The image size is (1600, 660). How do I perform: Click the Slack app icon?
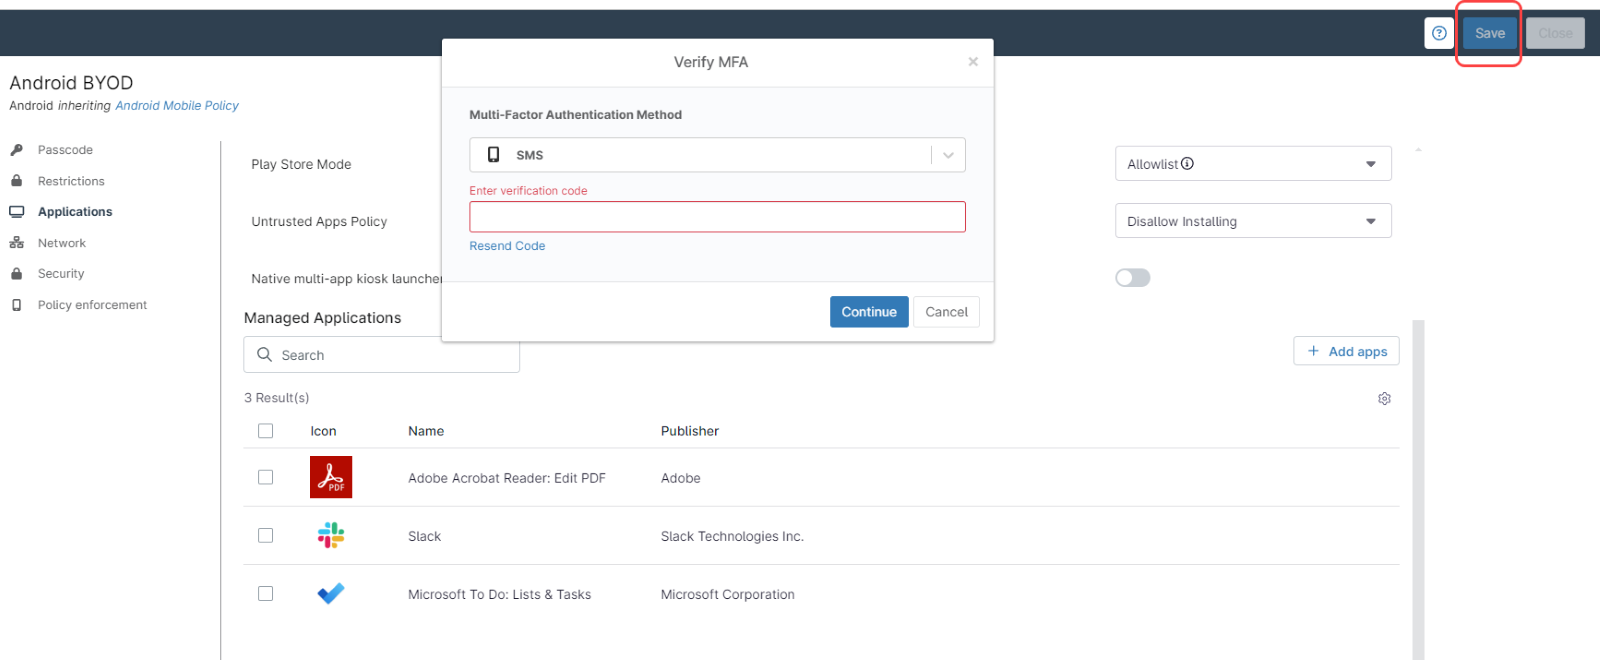331,535
